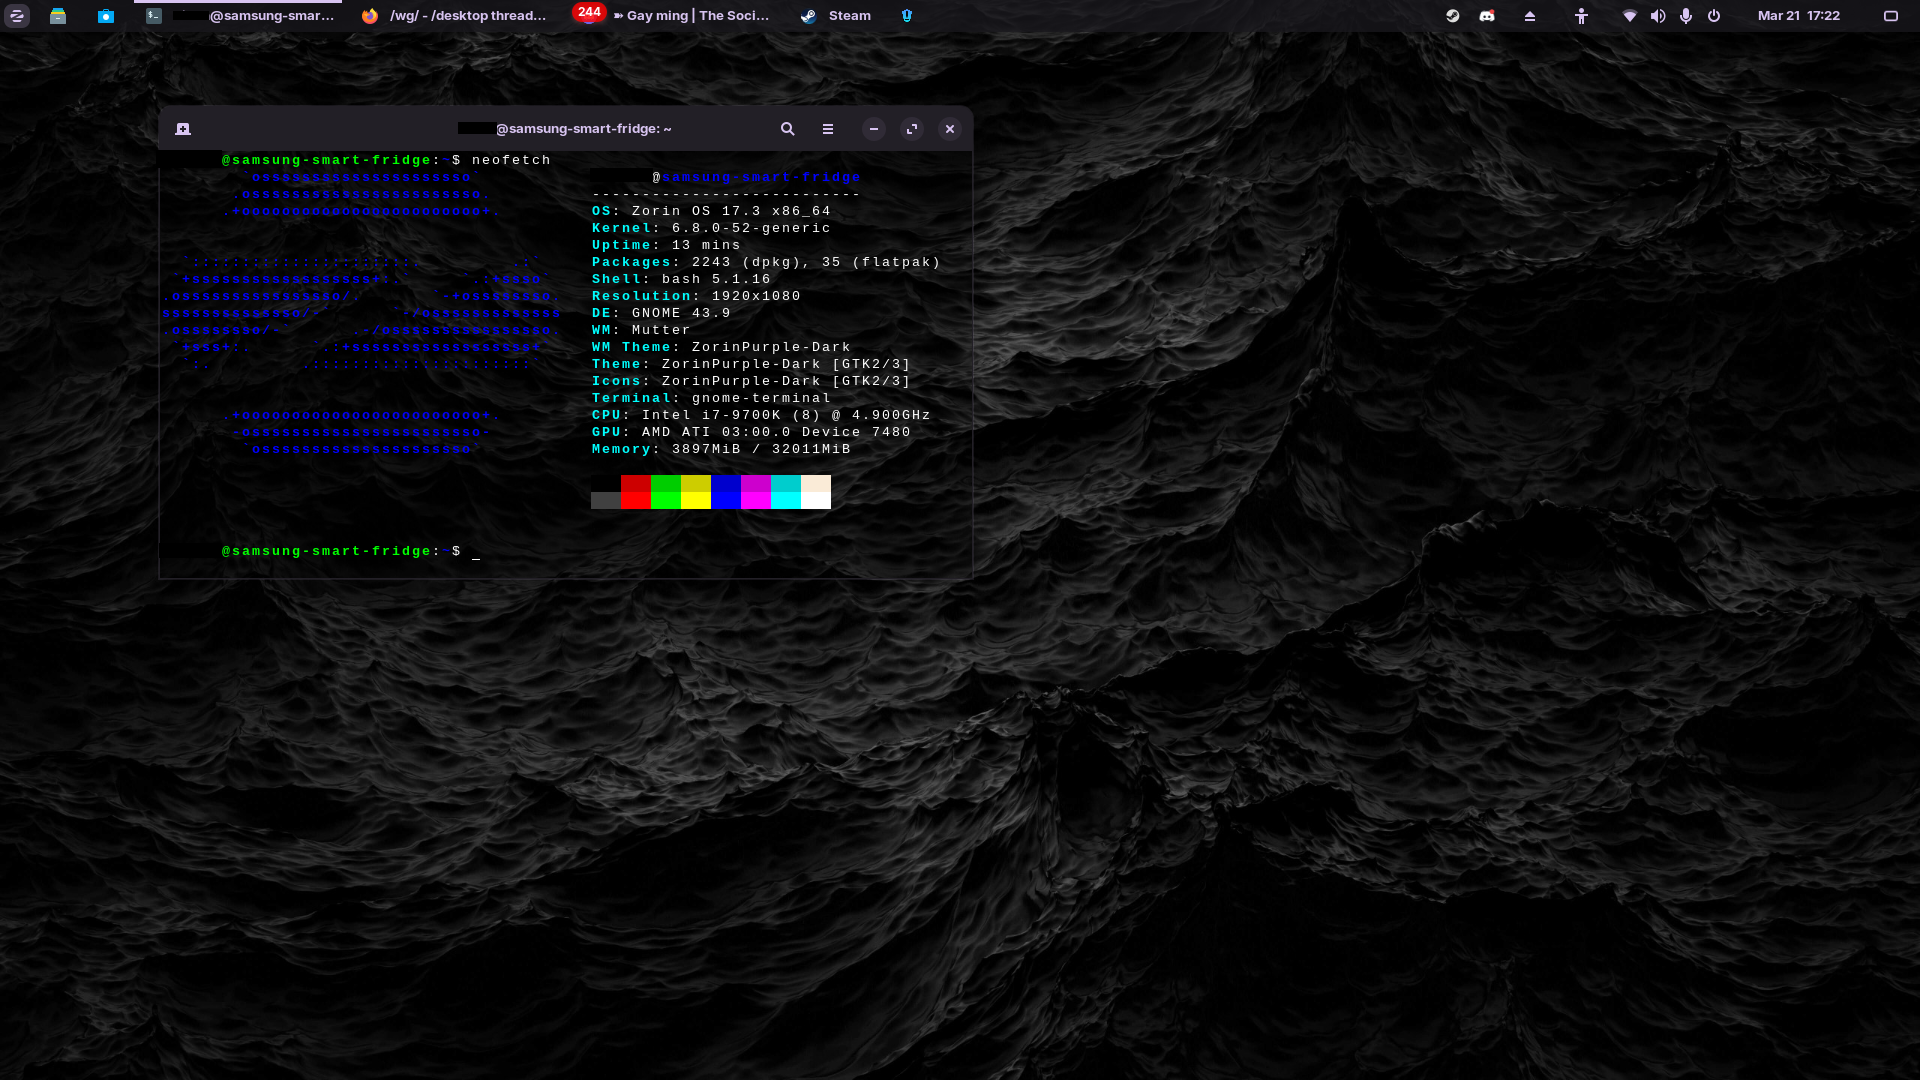The height and width of the screenshot is (1080, 1920).
Task: Click the microphone indicator icon
Action: (x=1686, y=16)
